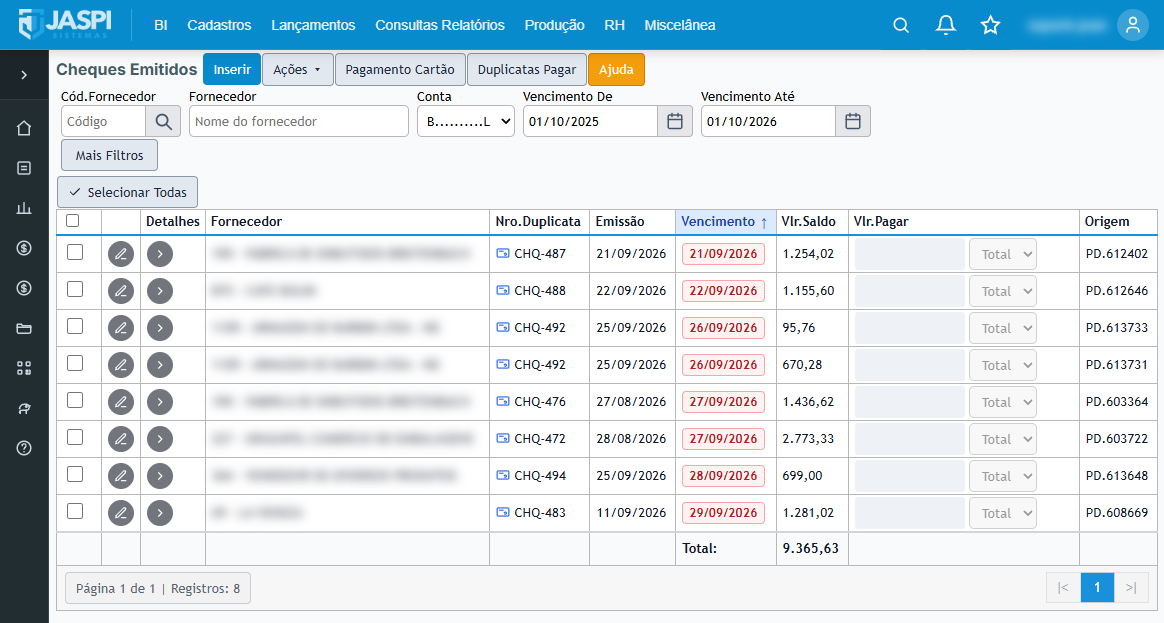This screenshot has width=1164, height=623.
Task: Open the user profile avatar
Action: [x=1132, y=25]
